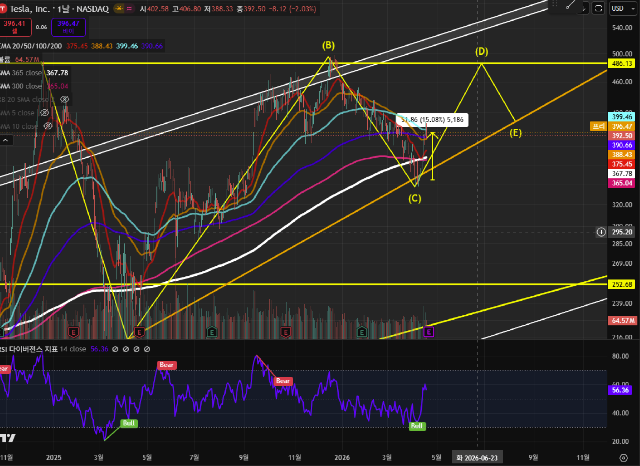The width and height of the screenshot is (640, 466).
Task: Grab the floating toolbar dotted handle
Action: point(554,4)
